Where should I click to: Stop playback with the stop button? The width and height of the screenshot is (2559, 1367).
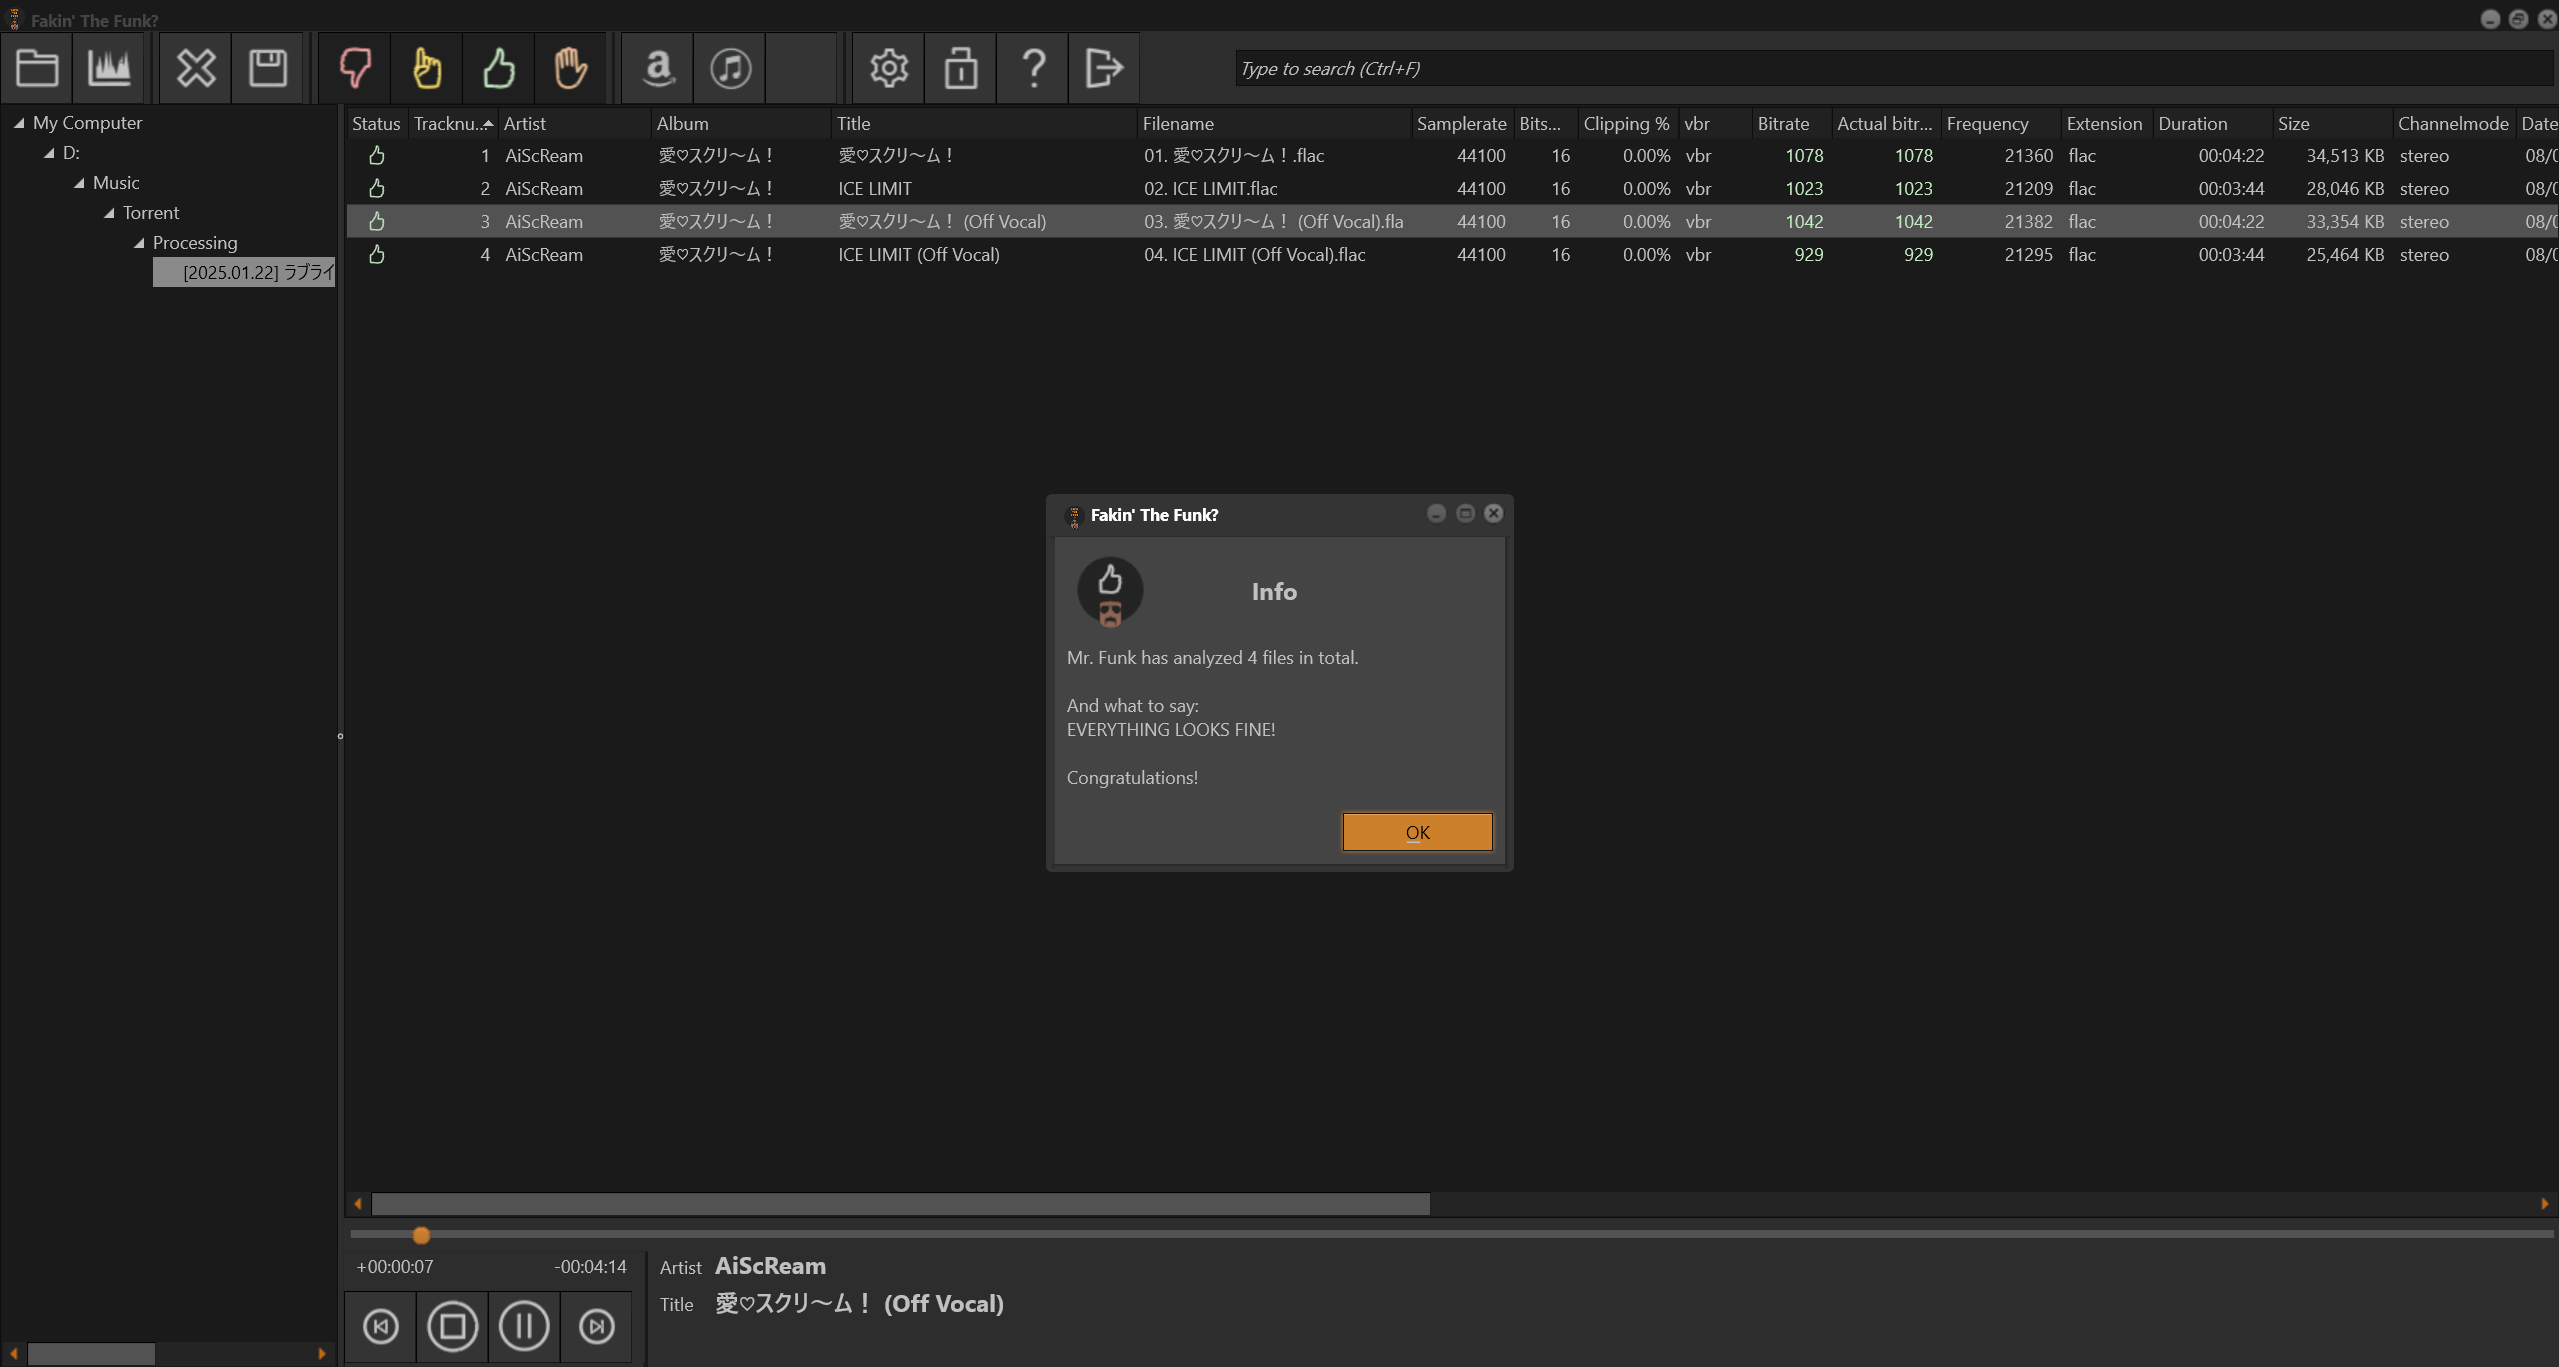[452, 1326]
